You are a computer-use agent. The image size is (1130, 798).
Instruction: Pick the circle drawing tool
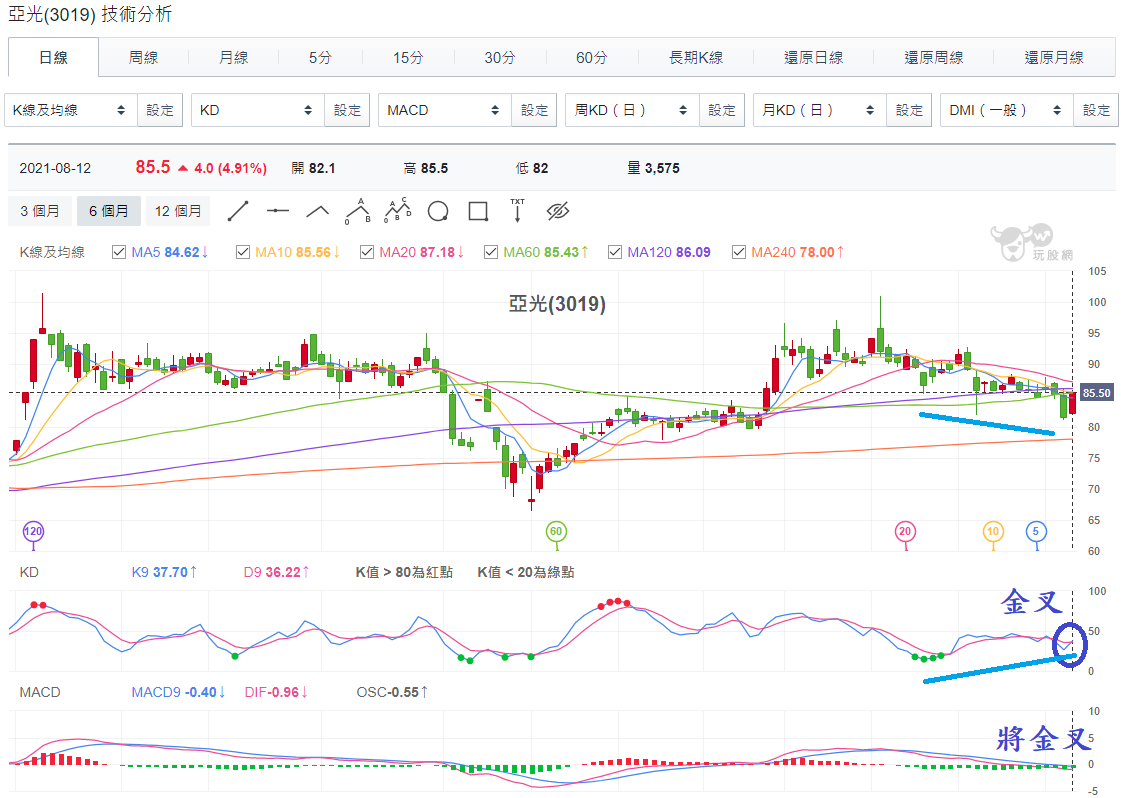tap(438, 211)
